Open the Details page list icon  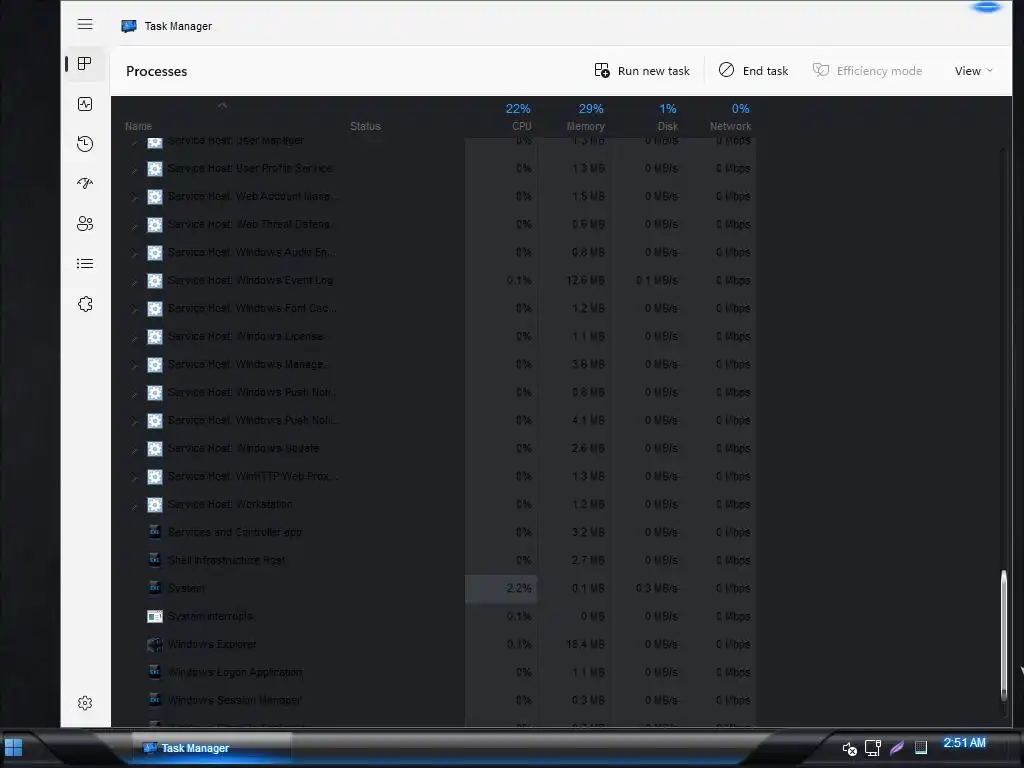(85, 264)
